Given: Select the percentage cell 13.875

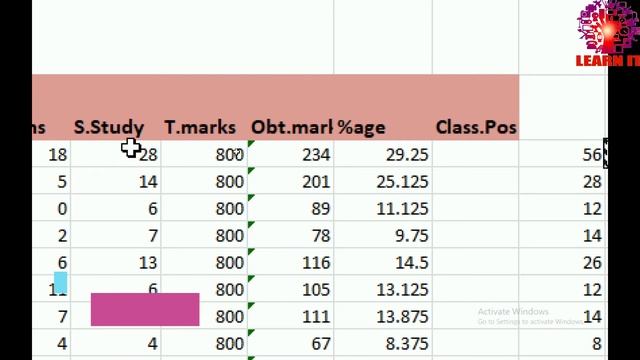Looking at the screenshot, I should point(383,316).
